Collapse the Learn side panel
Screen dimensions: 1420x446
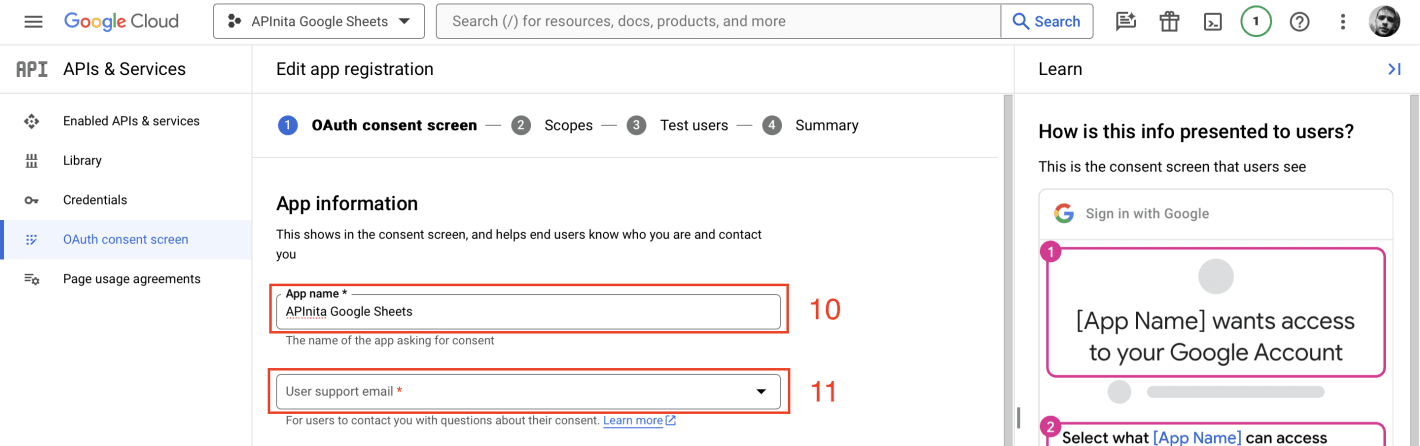click(1394, 69)
